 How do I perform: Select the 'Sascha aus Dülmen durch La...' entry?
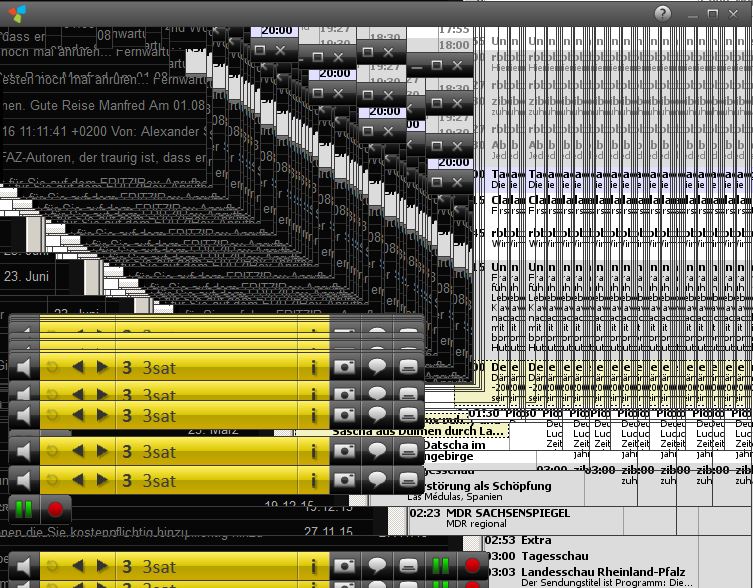point(418,431)
